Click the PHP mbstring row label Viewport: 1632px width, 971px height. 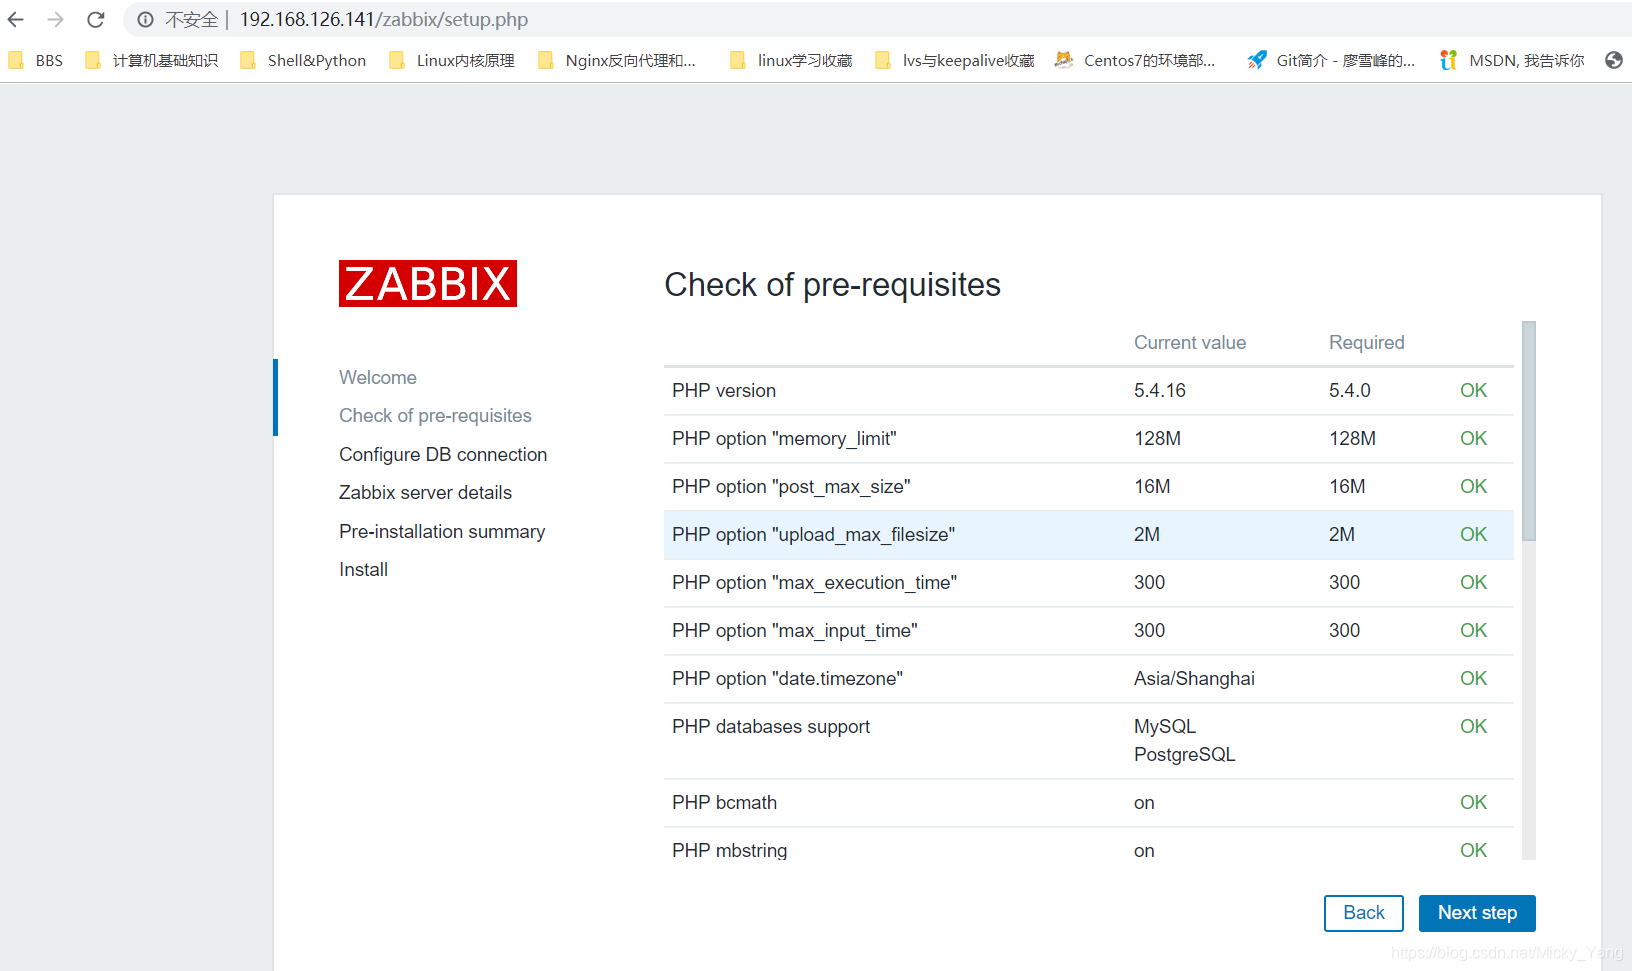(x=730, y=851)
